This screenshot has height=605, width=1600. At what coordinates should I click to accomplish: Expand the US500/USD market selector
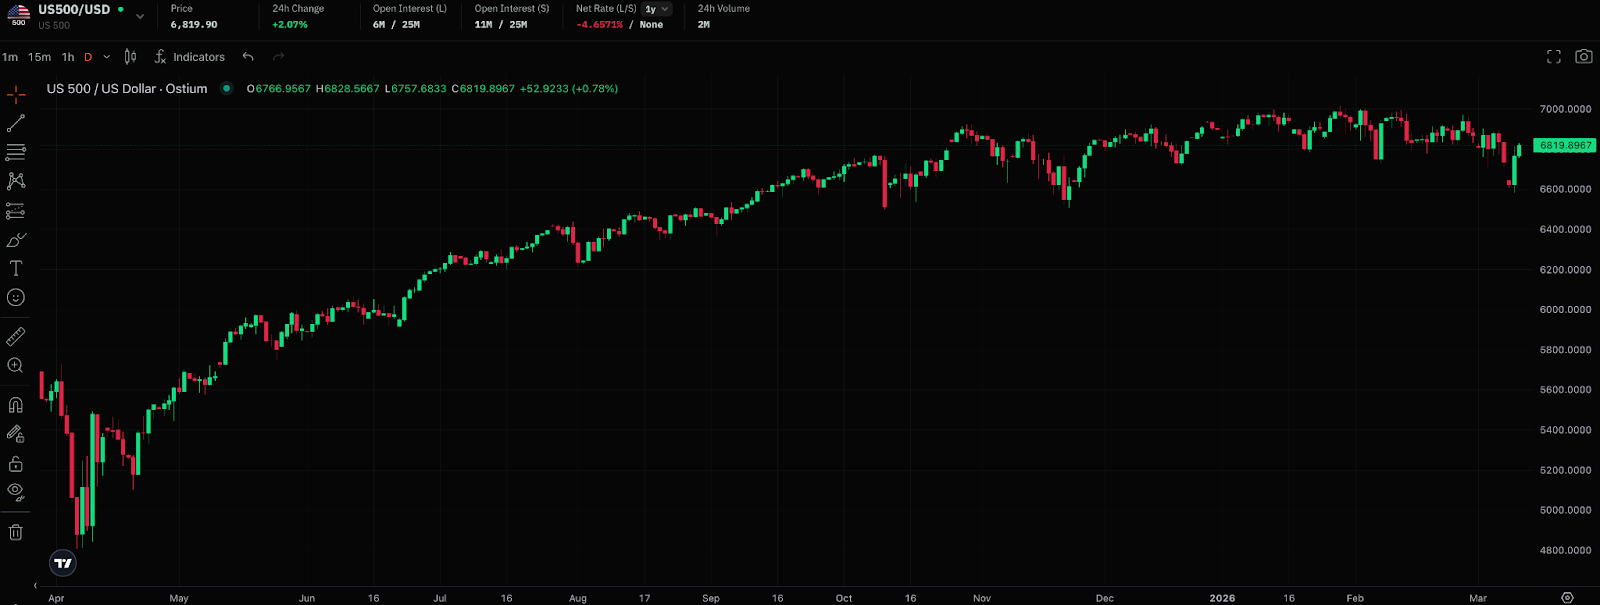pyautogui.click(x=140, y=16)
